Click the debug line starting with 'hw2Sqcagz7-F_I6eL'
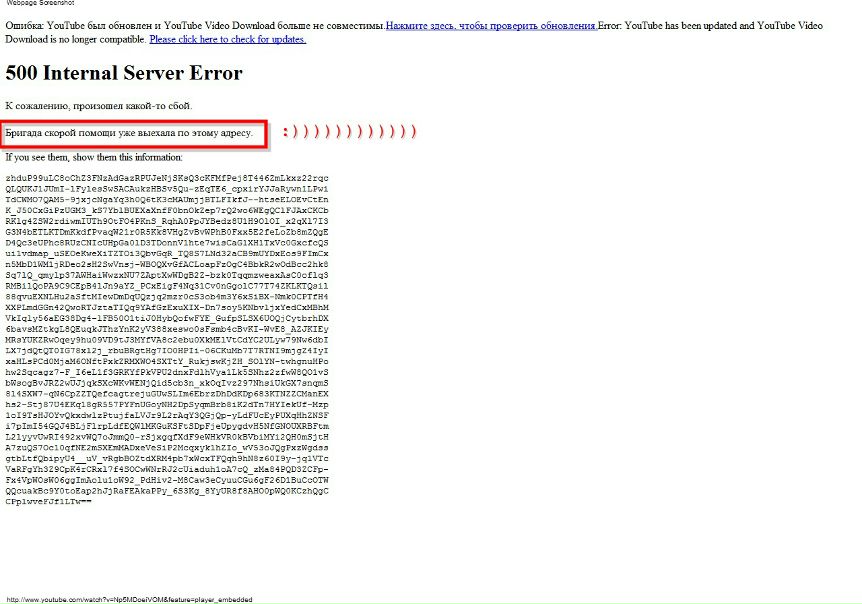Screen dimensions: 862x604 [x=167, y=373]
